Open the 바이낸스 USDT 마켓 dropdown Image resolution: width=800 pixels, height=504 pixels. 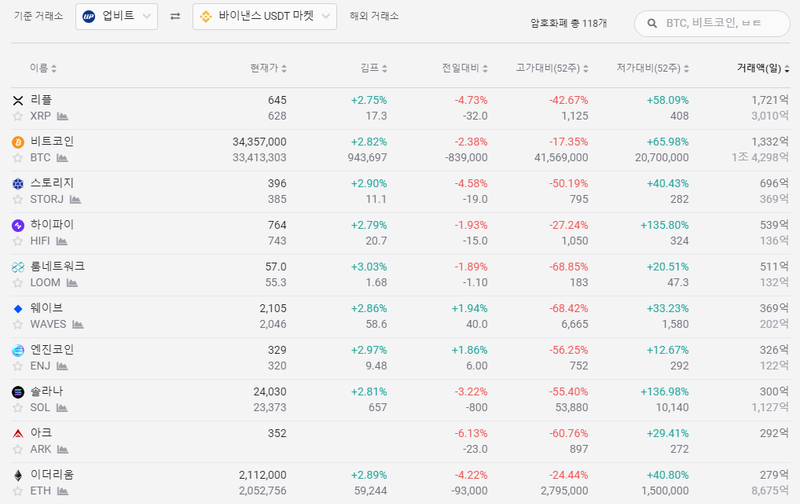pos(264,16)
